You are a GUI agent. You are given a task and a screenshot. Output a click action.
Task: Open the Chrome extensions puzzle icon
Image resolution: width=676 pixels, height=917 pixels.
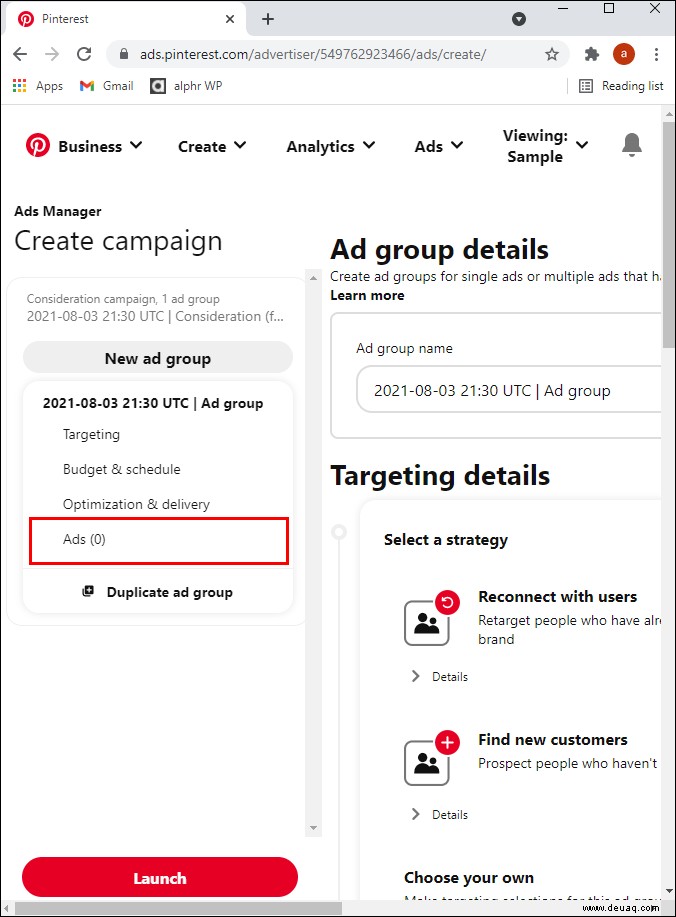pos(592,54)
